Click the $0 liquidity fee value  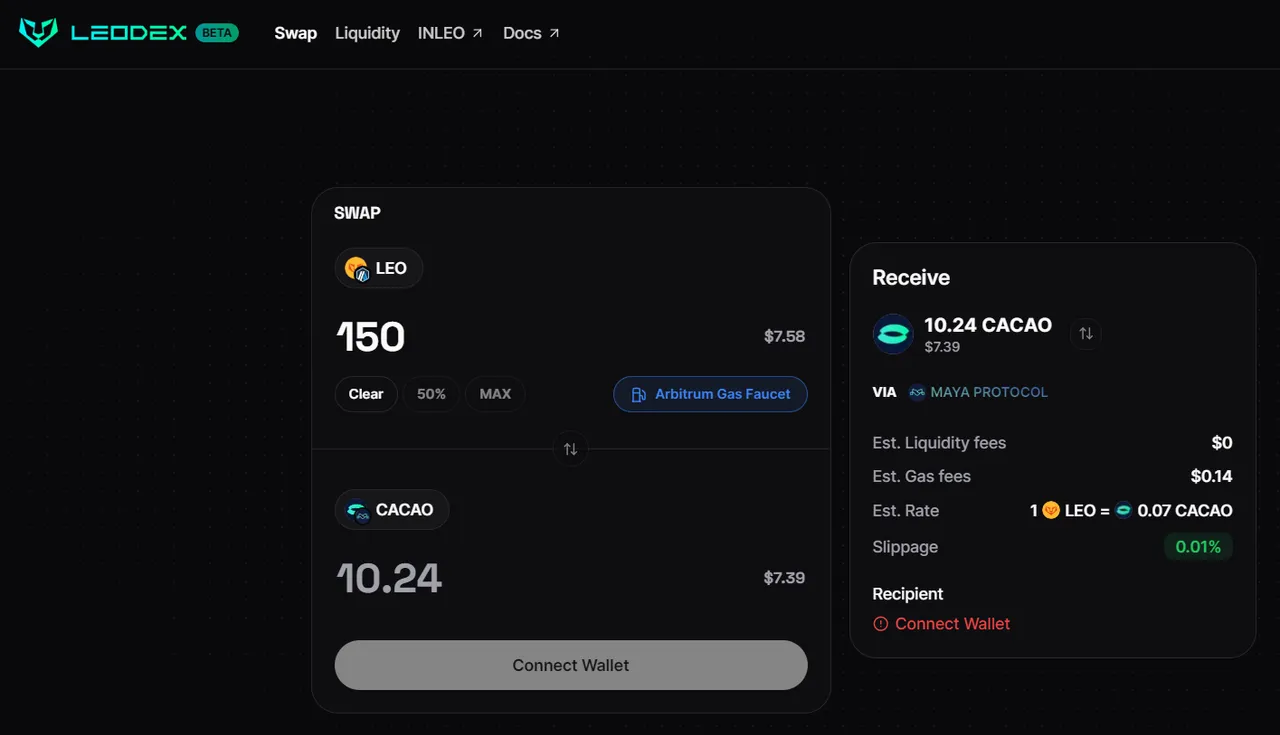[1222, 443]
